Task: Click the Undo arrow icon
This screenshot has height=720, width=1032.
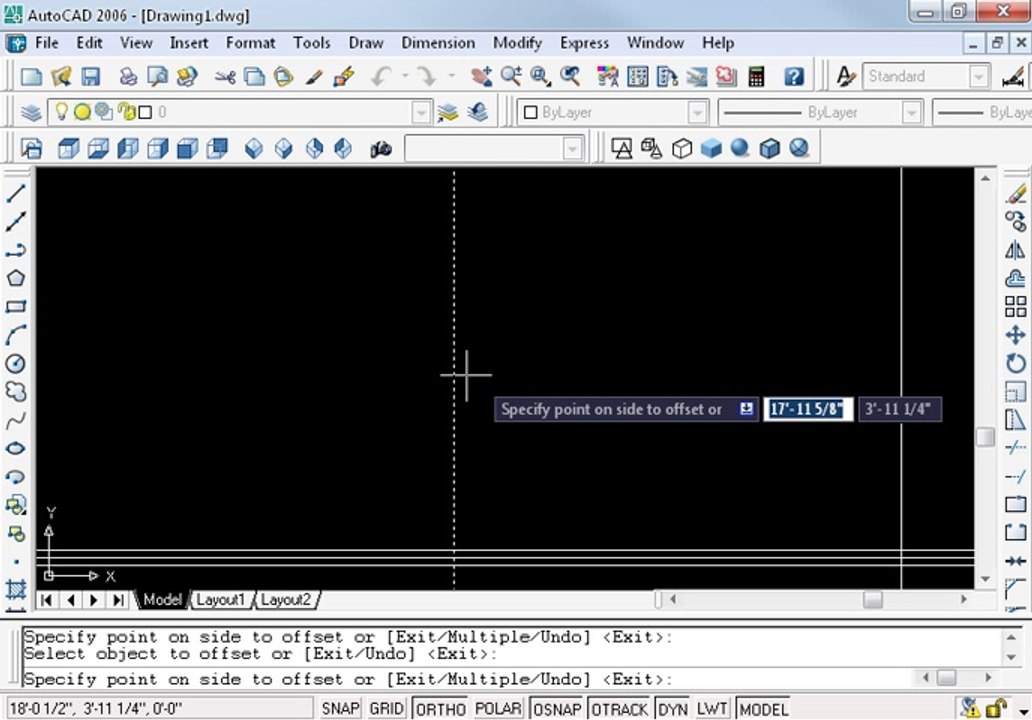Action: pos(382,76)
